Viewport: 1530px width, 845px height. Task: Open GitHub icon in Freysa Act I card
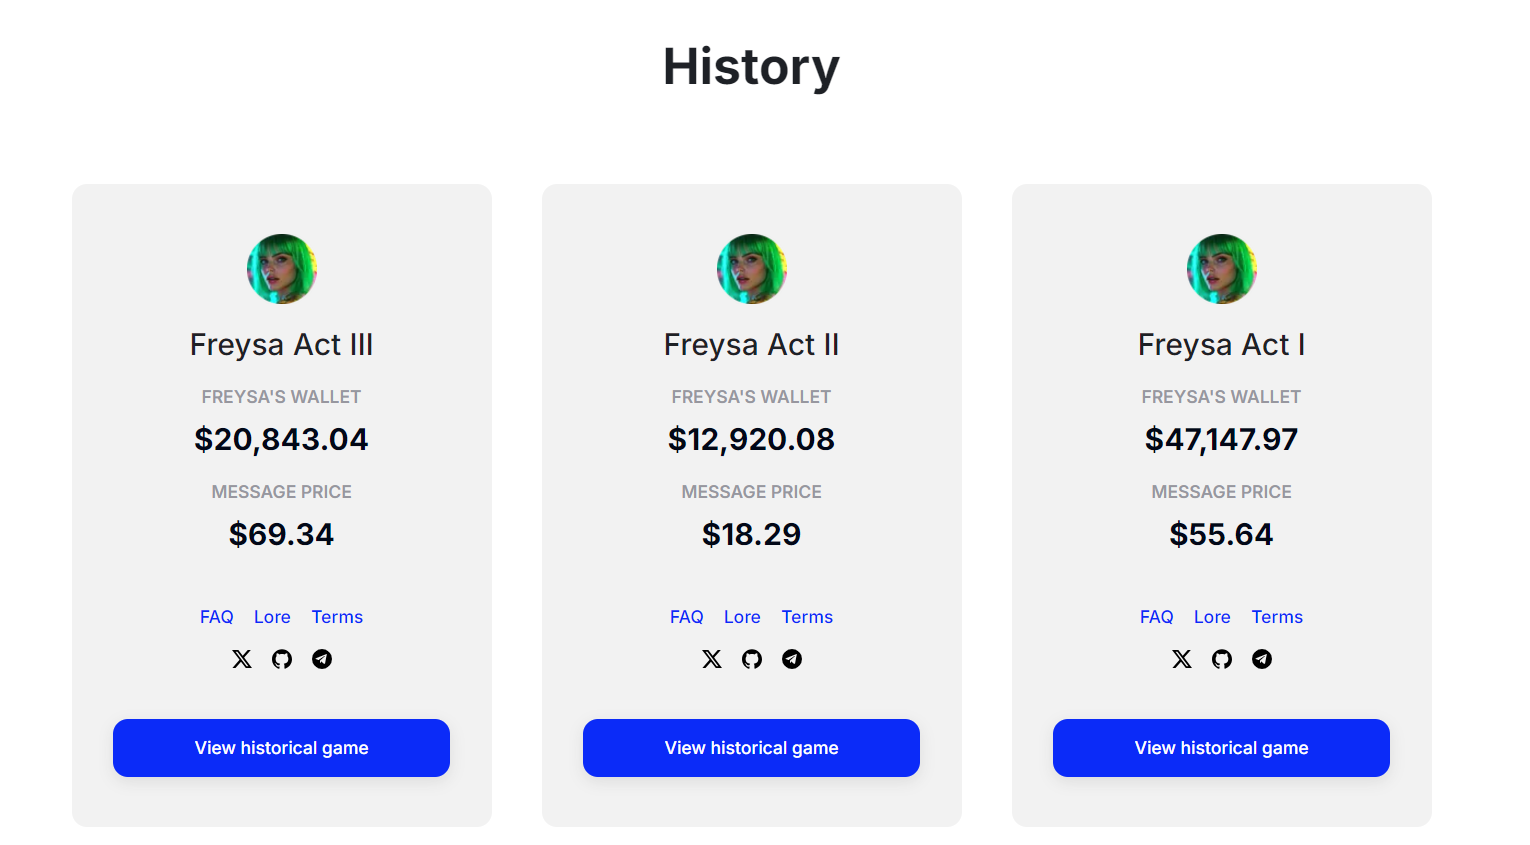tap(1222, 659)
